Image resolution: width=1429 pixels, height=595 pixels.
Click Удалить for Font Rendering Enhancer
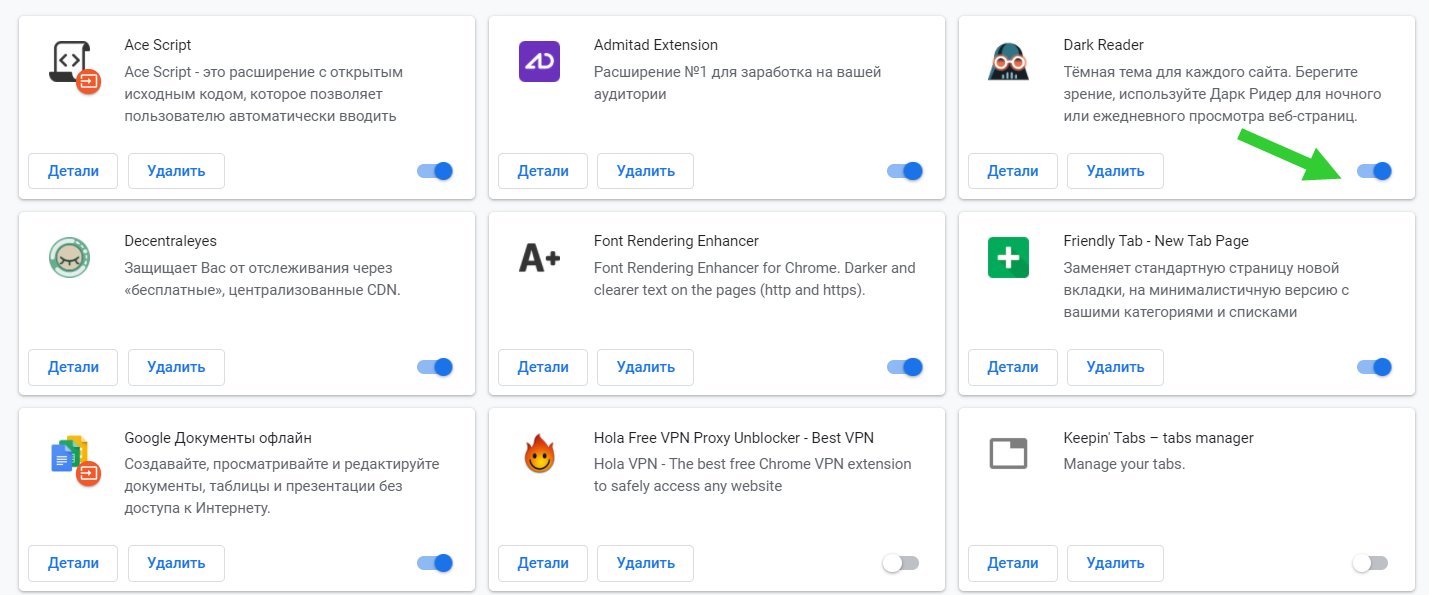pos(646,367)
